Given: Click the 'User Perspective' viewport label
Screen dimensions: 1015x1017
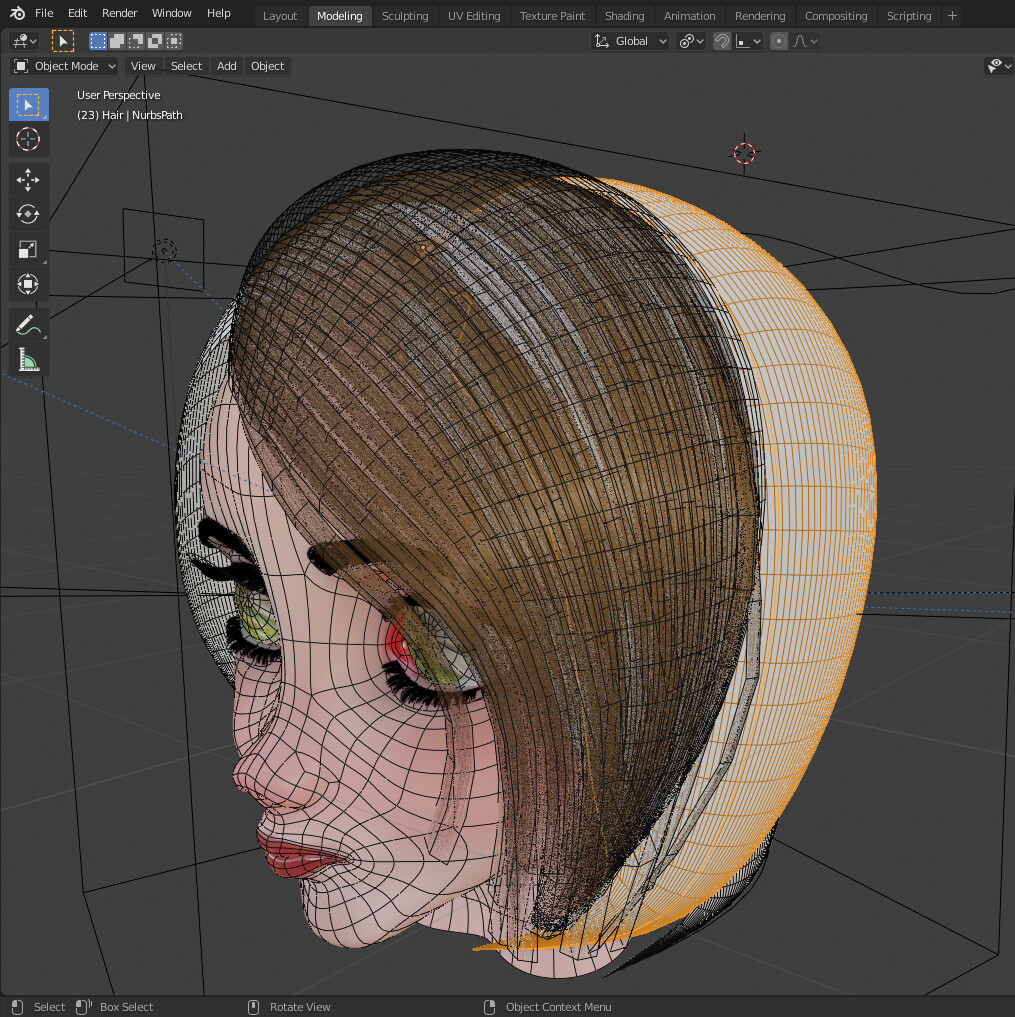Looking at the screenshot, I should [x=119, y=95].
